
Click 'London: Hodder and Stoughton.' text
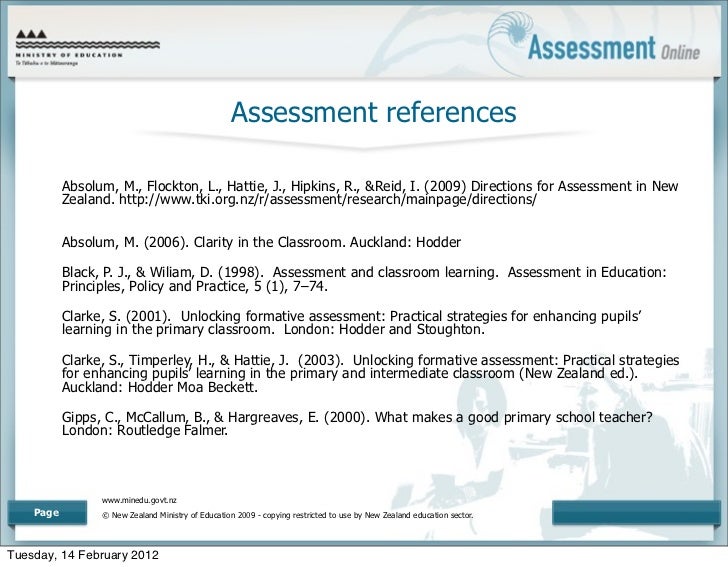click(x=384, y=330)
